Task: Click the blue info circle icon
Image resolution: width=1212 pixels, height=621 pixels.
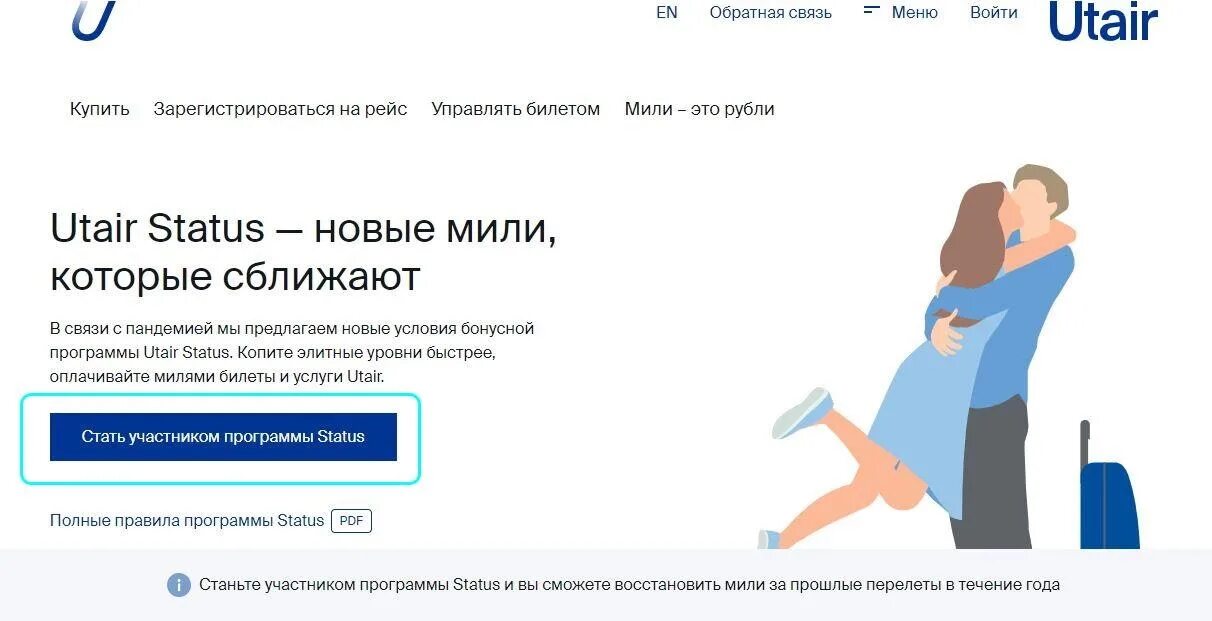Action: tap(178, 585)
